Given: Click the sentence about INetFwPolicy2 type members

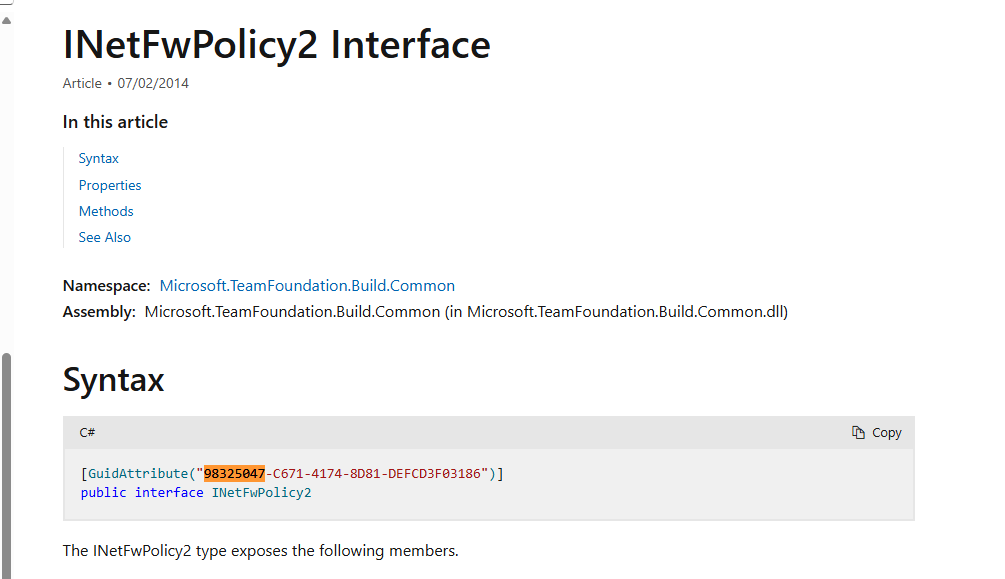Looking at the screenshot, I should click(x=260, y=551).
